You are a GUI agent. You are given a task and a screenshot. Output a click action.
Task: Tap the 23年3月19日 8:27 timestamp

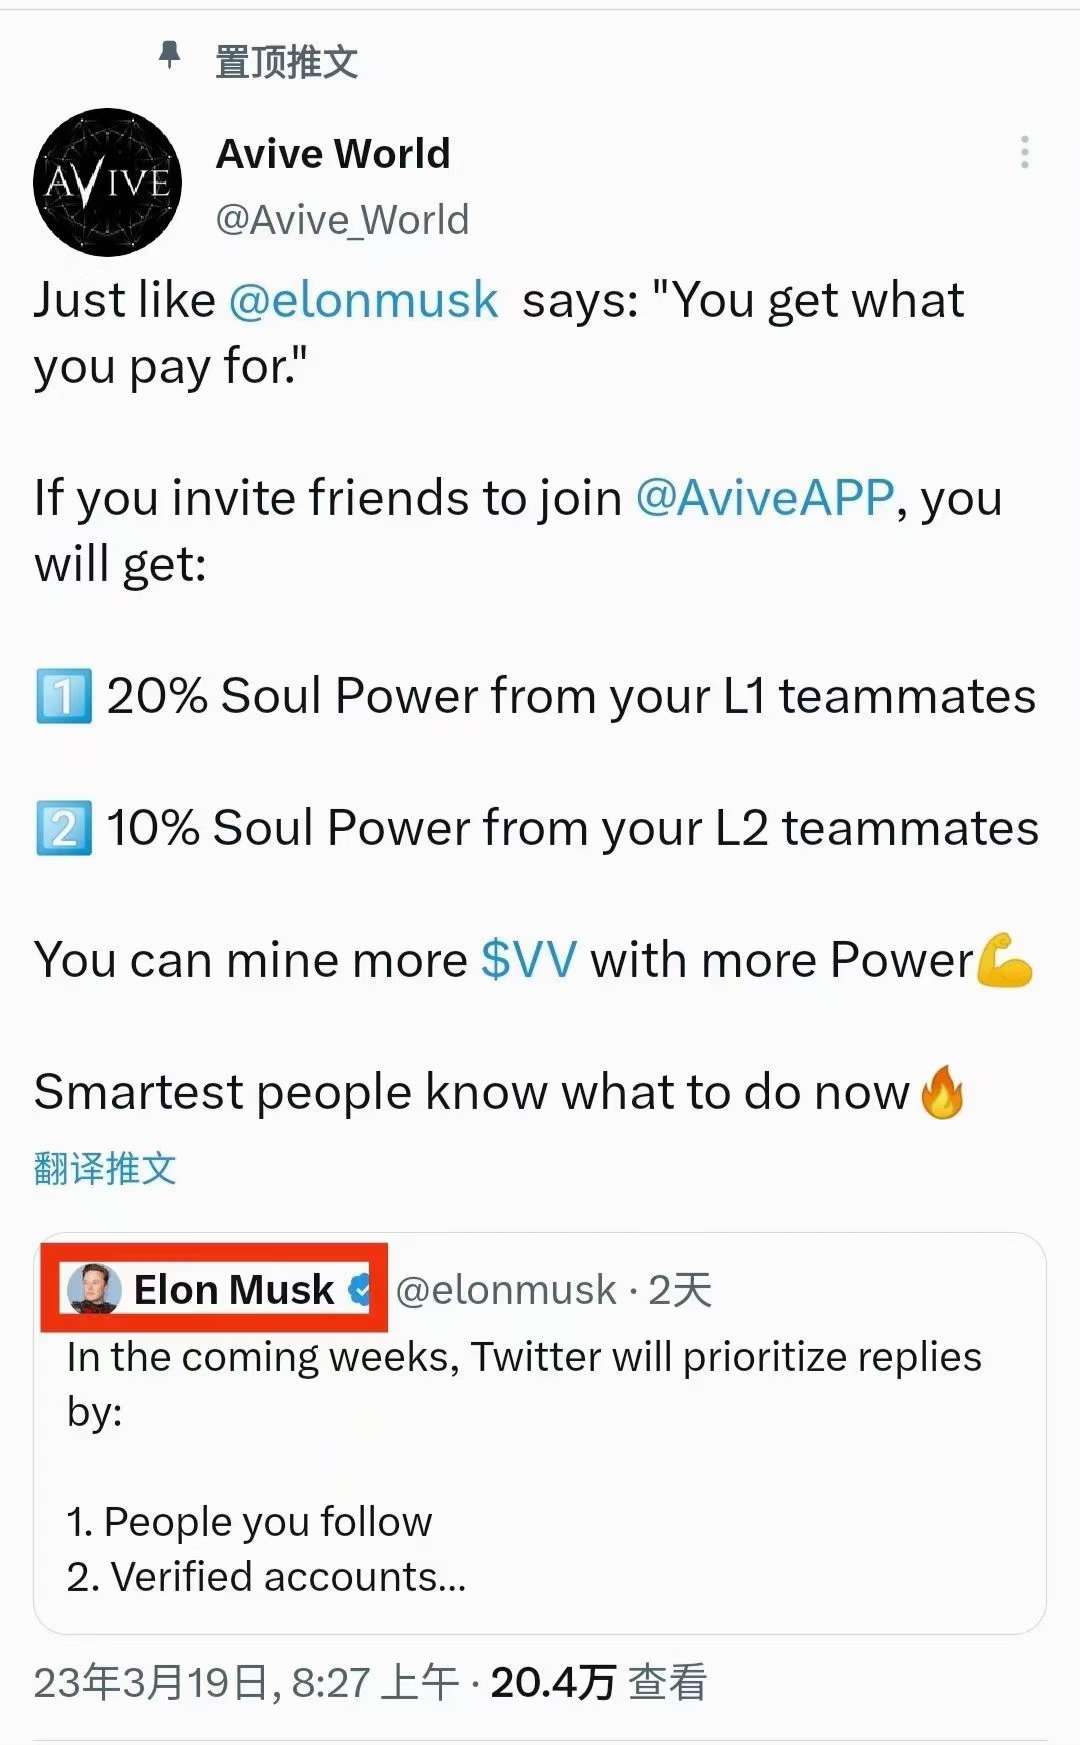pos(246,1683)
